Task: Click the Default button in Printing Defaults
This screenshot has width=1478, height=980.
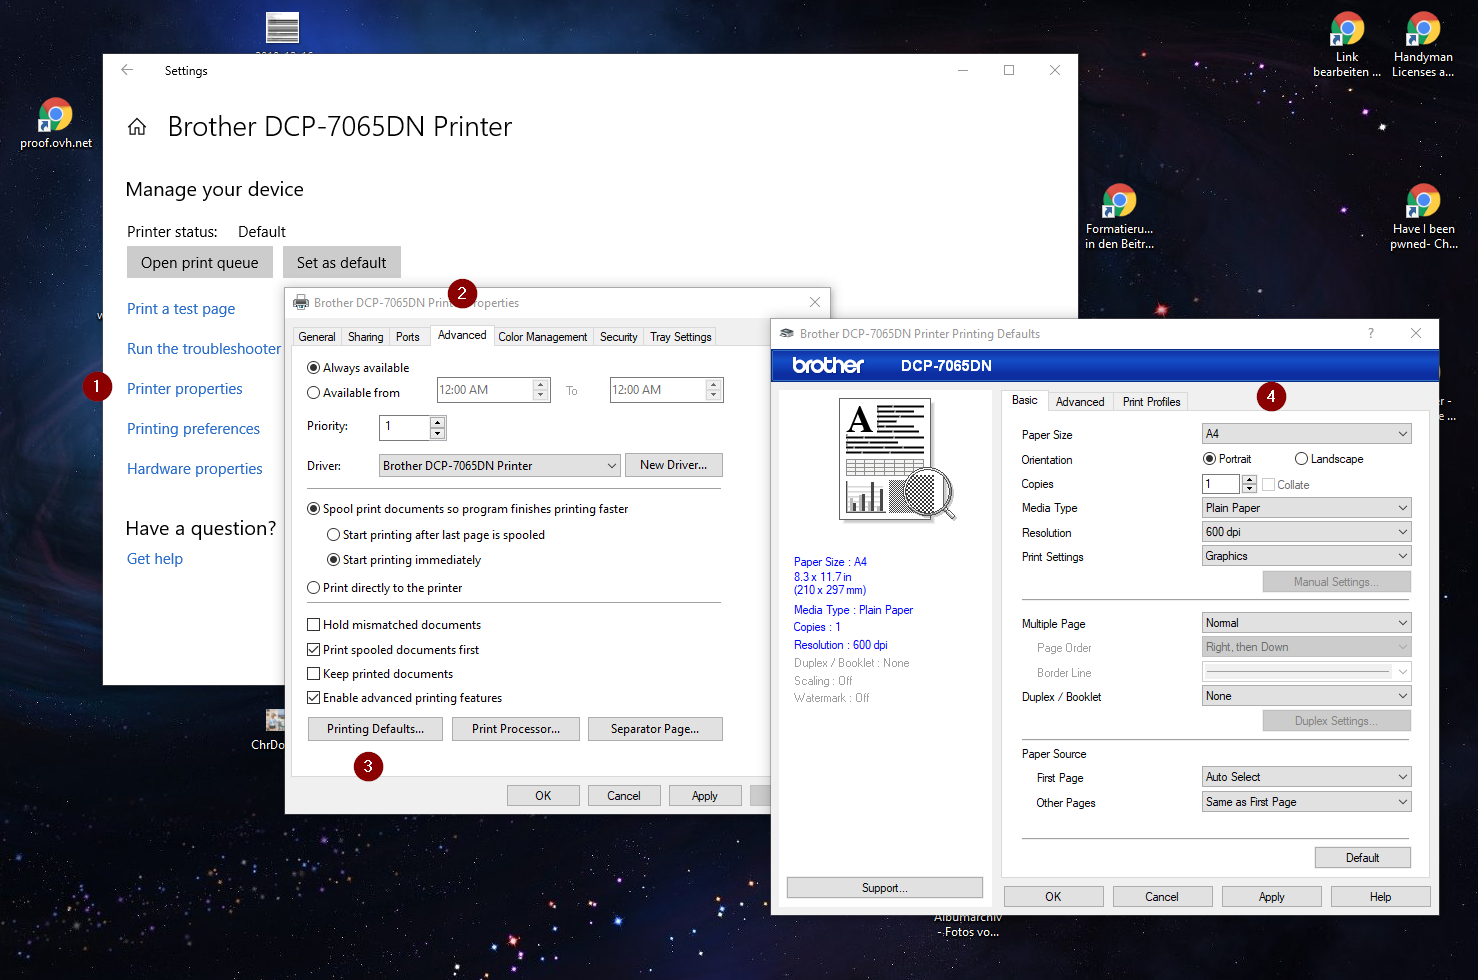Action: point(1362,858)
